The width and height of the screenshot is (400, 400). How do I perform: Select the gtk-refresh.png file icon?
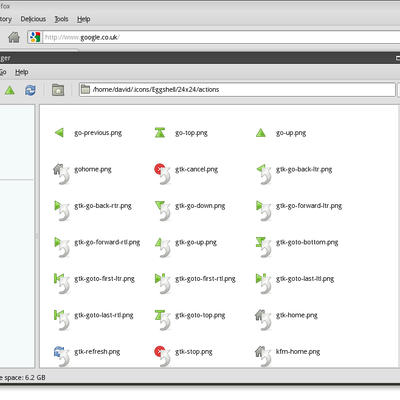pyautogui.click(x=62, y=356)
